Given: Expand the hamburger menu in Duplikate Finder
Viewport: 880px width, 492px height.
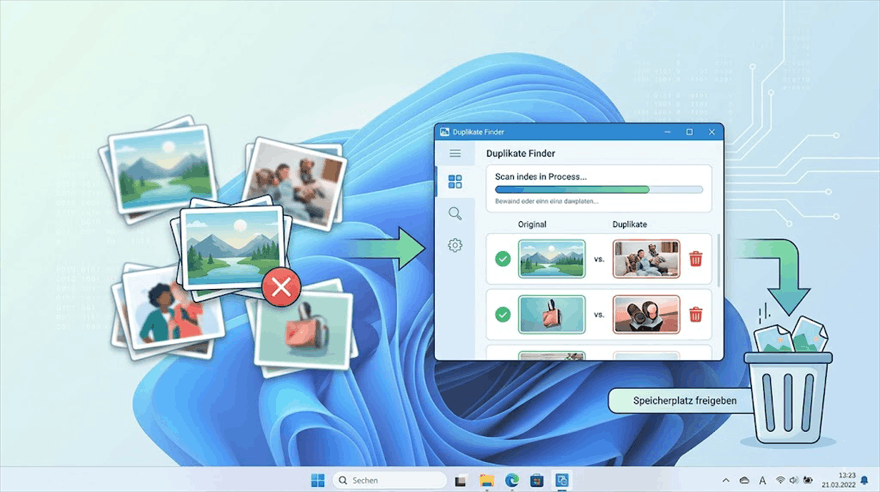Looking at the screenshot, I should 455,153.
